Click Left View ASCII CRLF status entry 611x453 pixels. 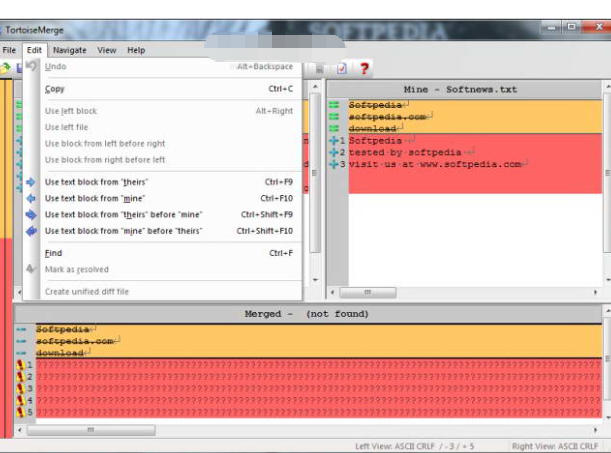point(414,446)
